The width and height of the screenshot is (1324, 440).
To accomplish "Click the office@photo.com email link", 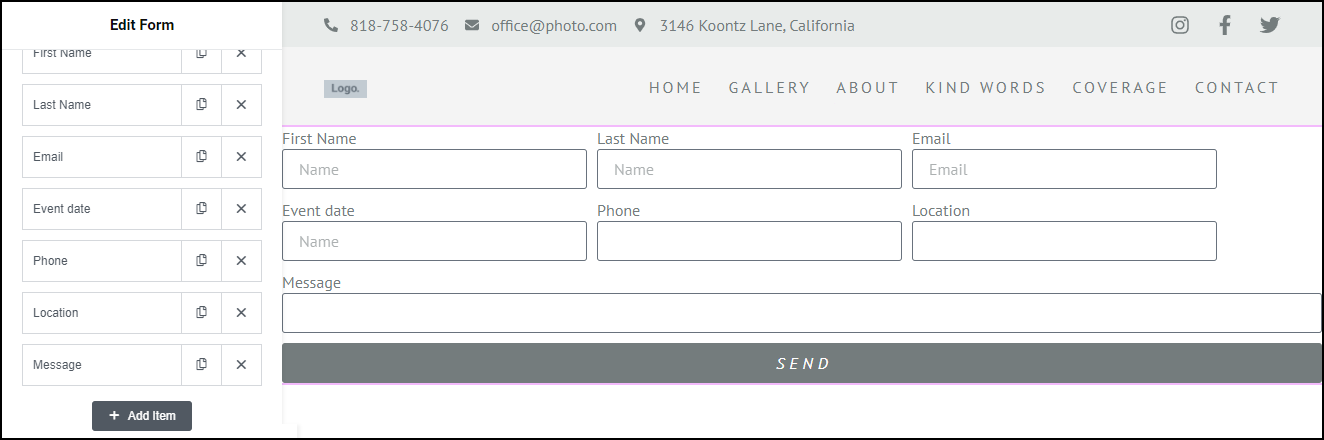I will [x=553, y=26].
